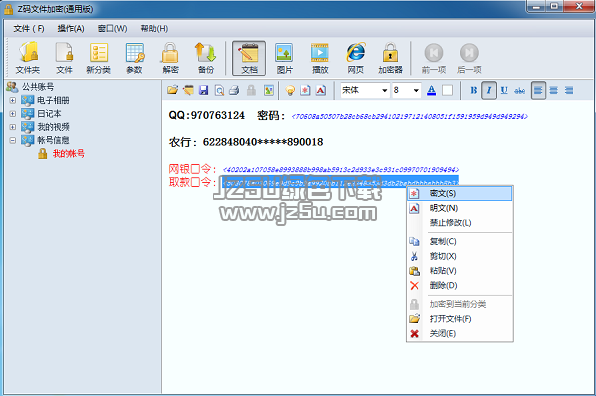Select the 文档 (document) view icon
Image resolution: width=596 pixels, height=396 pixels.
[249, 58]
